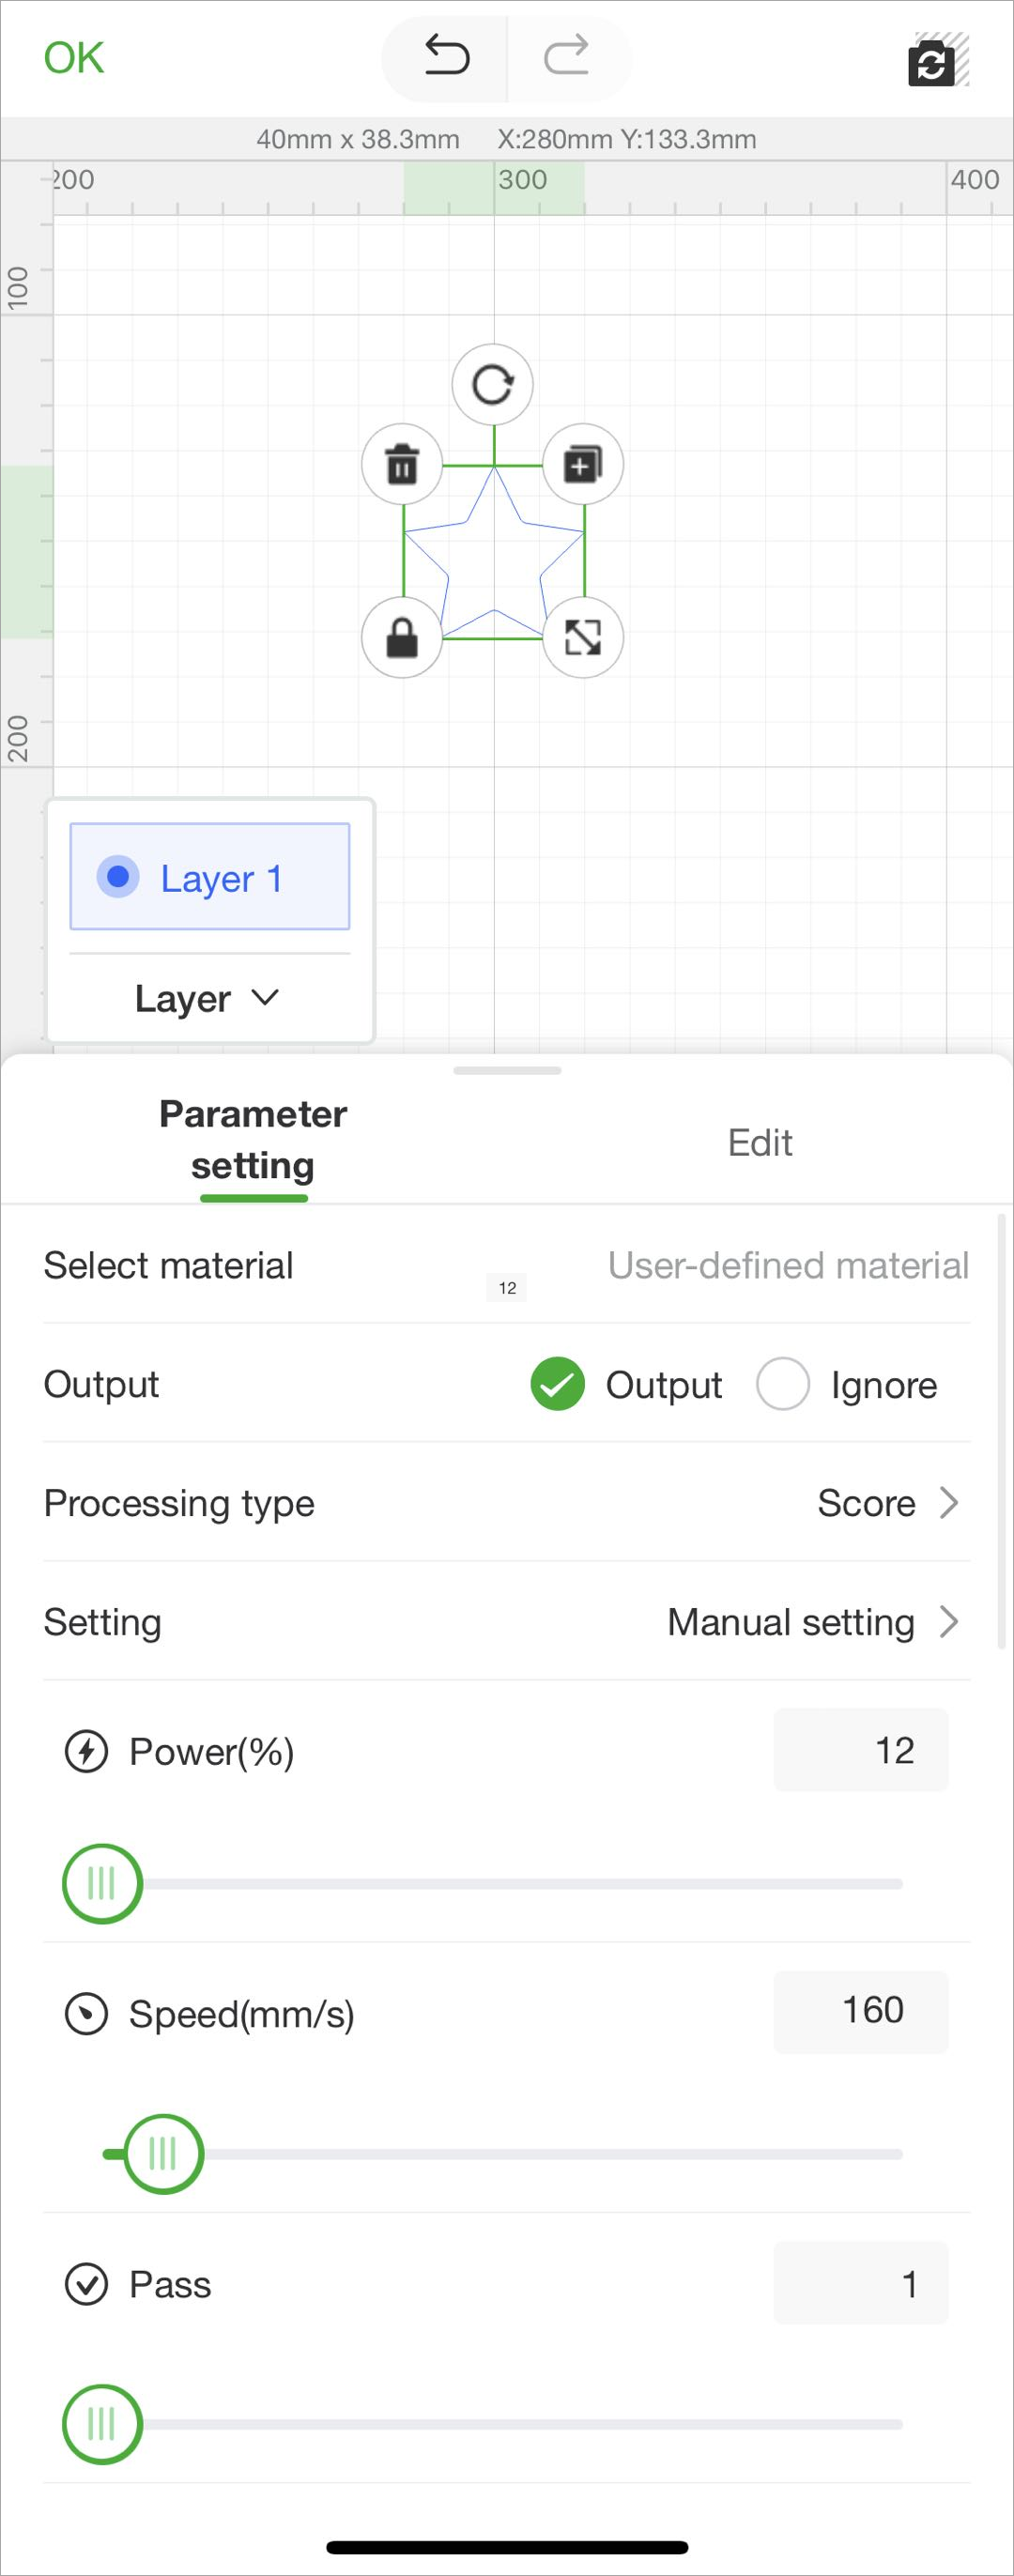1014x2576 pixels.
Task: Redo the last action
Action: click(568, 58)
